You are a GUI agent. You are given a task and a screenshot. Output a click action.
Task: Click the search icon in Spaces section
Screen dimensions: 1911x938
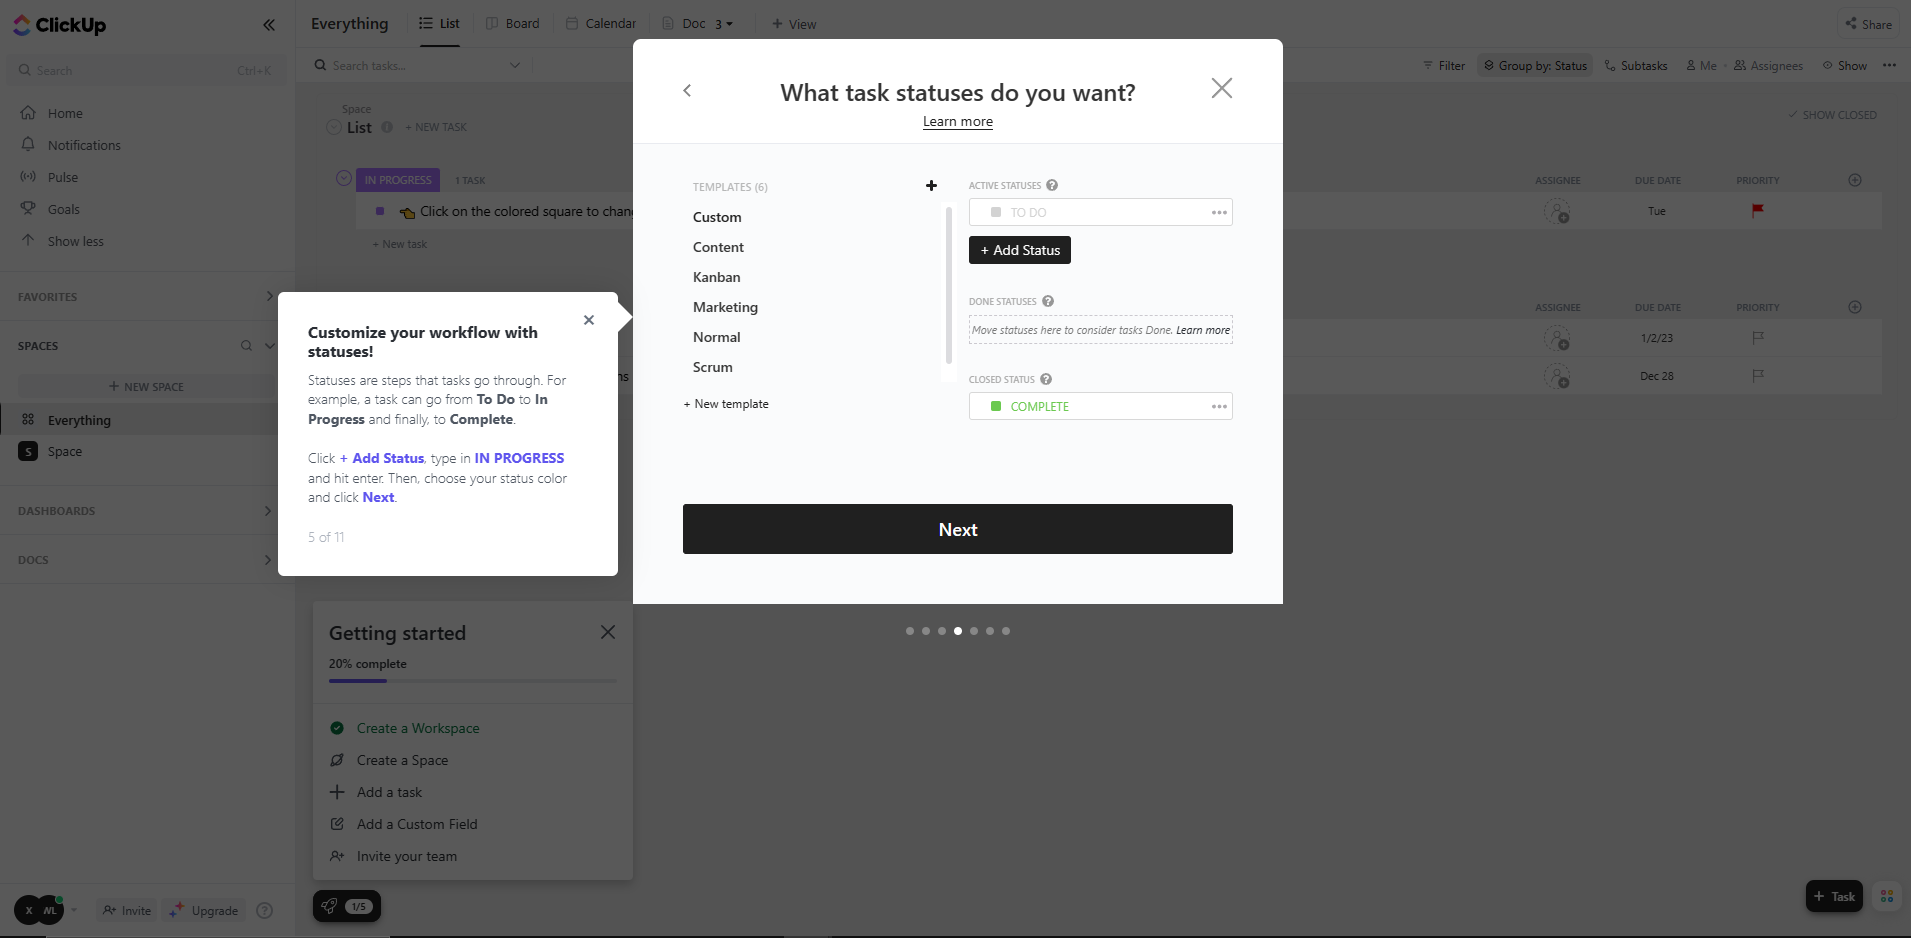246,346
